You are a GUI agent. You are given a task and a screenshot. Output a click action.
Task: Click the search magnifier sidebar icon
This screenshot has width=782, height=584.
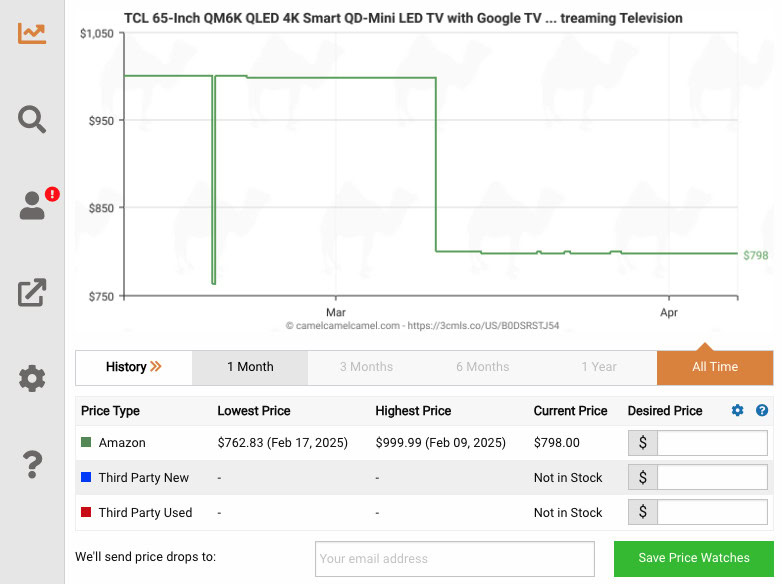32,120
